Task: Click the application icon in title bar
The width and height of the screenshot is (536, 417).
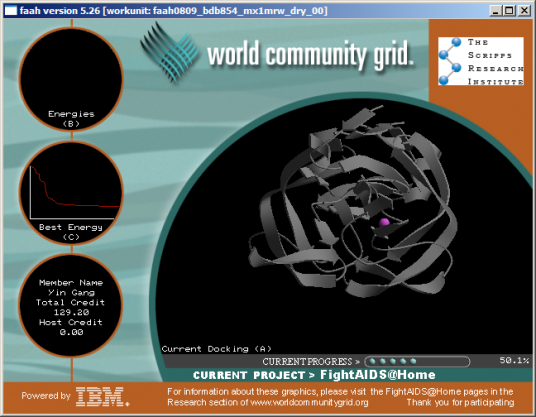Action: (x=11, y=11)
